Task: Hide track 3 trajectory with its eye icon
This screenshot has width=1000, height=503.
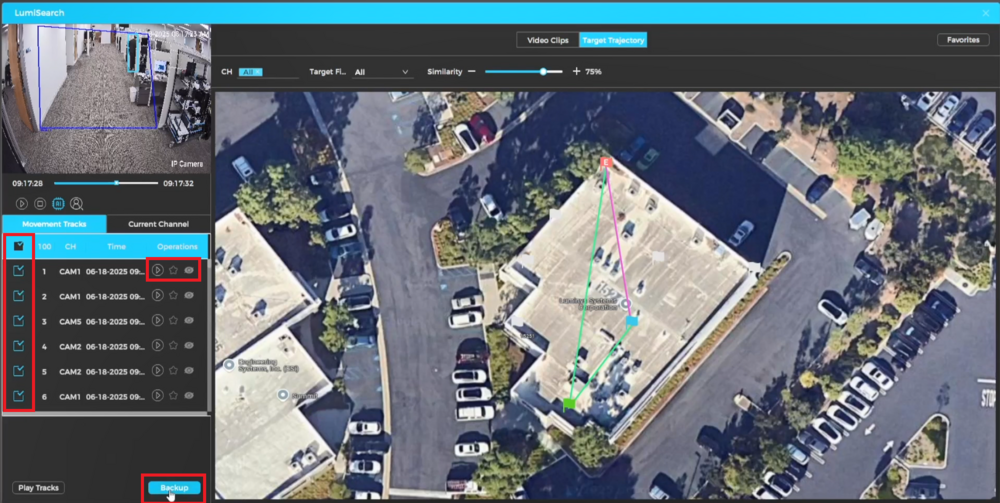Action: tap(189, 321)
